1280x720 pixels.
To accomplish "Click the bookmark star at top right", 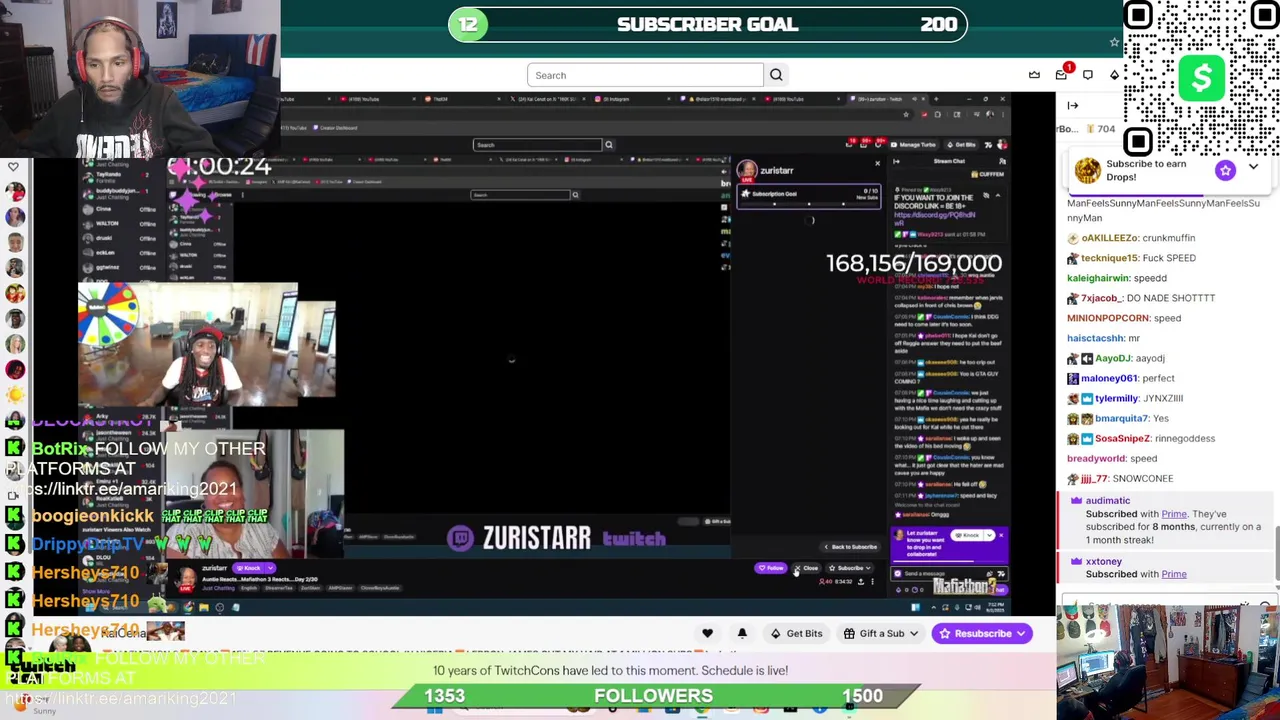I will point(1114,42).
